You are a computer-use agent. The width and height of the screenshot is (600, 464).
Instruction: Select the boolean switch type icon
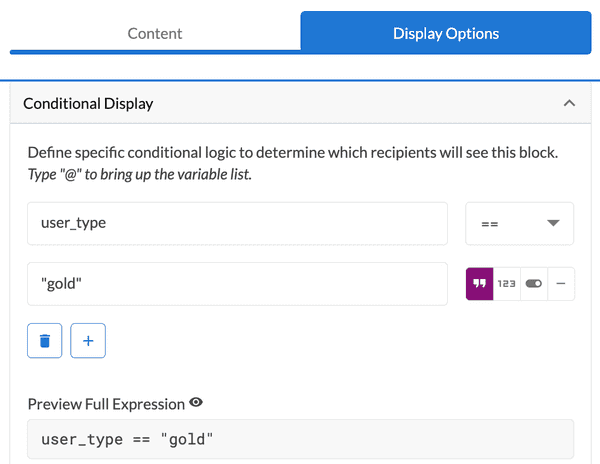[x=533, y=284]
